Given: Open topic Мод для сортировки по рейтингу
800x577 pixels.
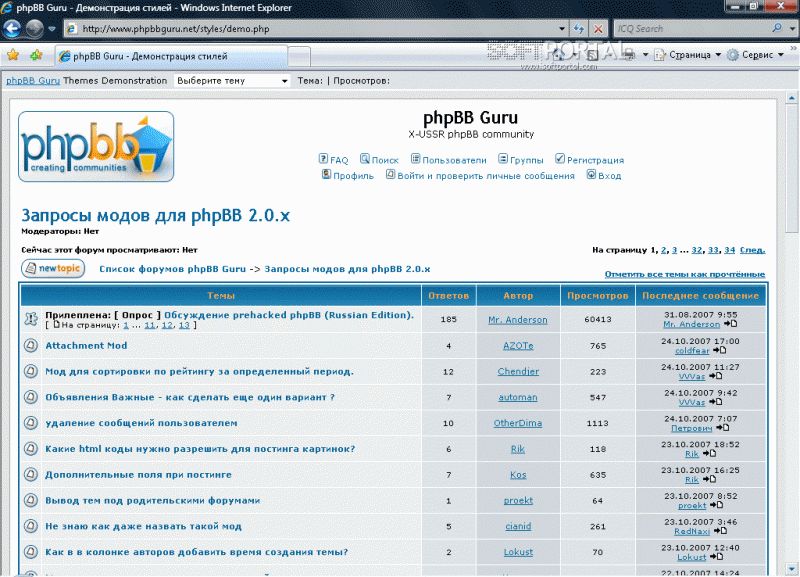Looking at the screenshot, I should (199, 371).
